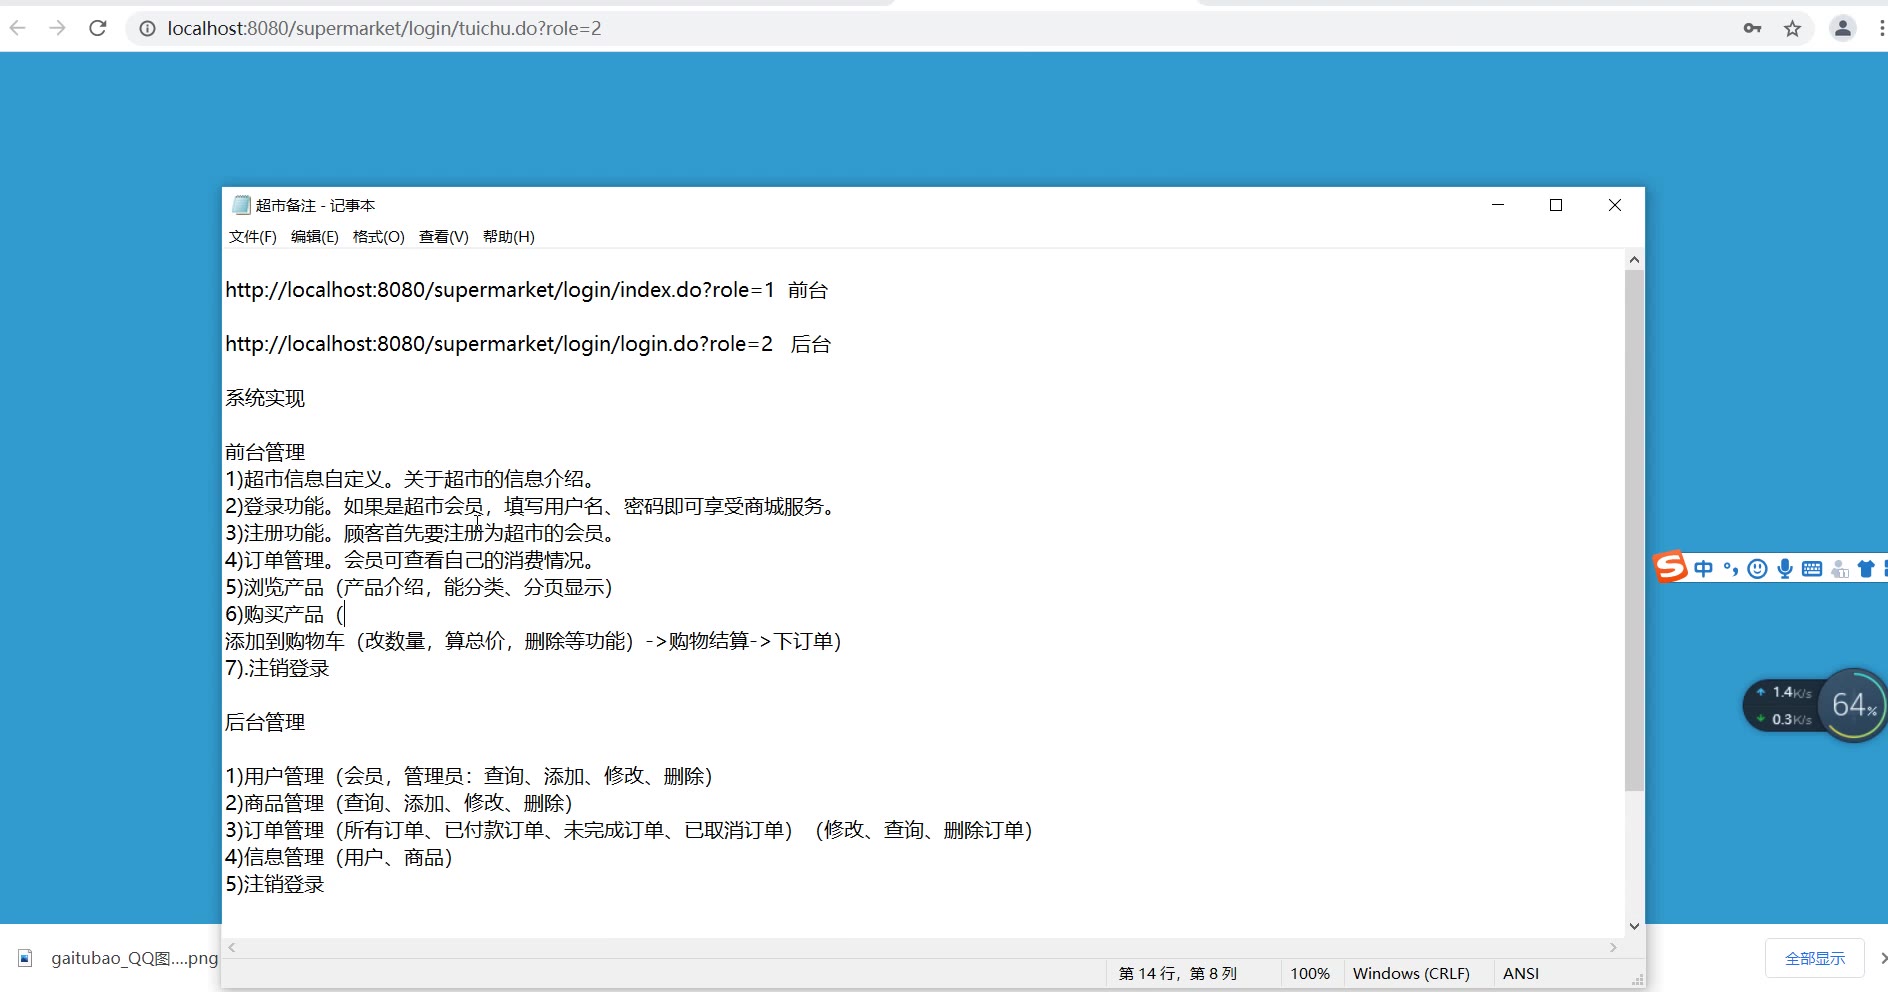Click the 64% memory usage circle widget
The height and width of the screenshot is (992, 1888).
coord(1854,705)
